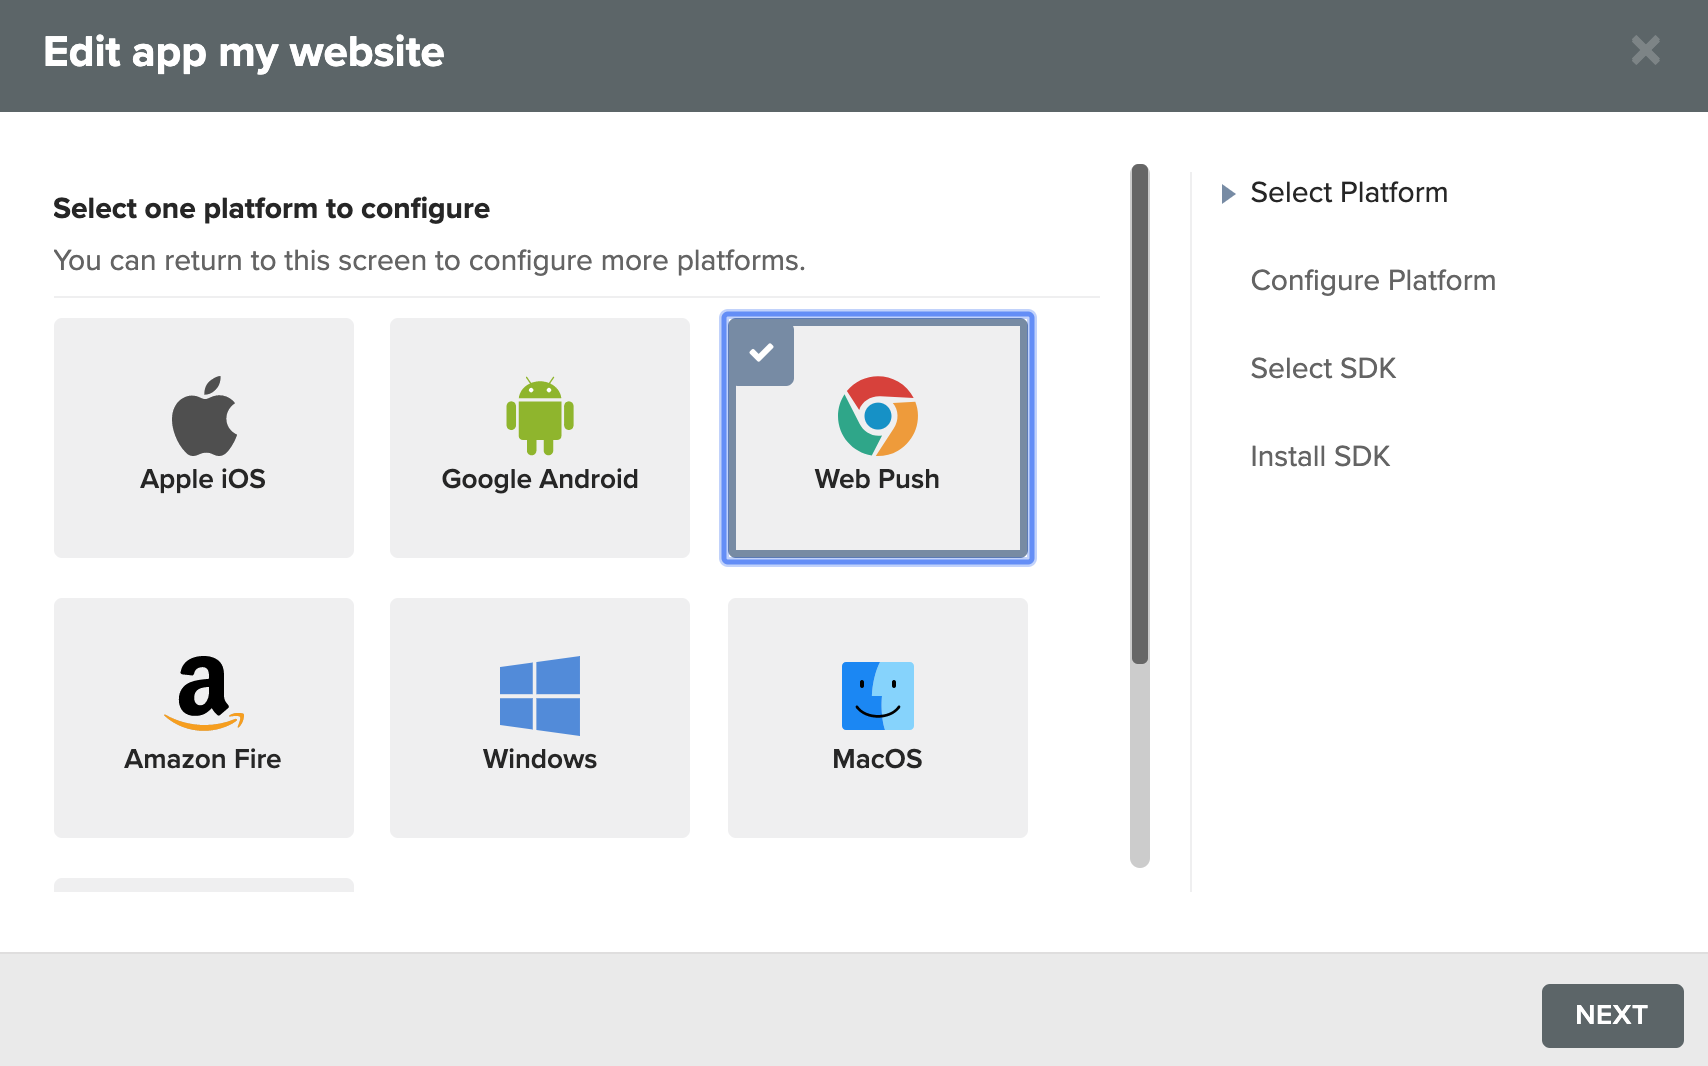The width and height of the screenshot is (1708, 1066).
Task: Choose the MacOS platform card
Action: 878,718
